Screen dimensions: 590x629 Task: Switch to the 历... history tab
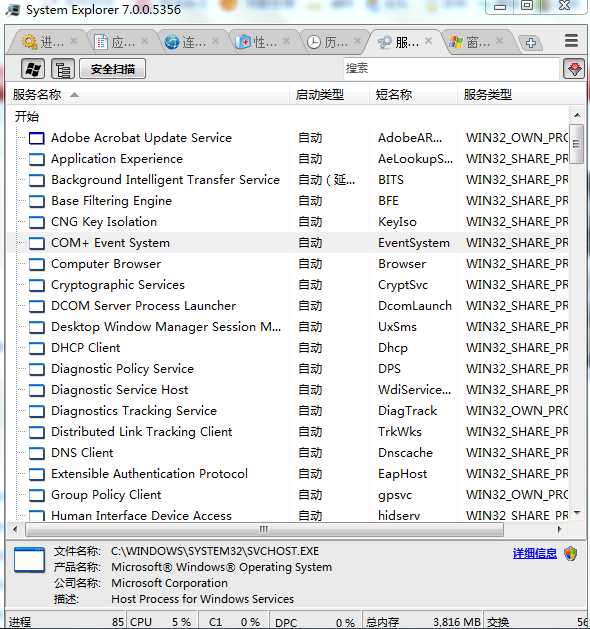(x=327, y=42)
